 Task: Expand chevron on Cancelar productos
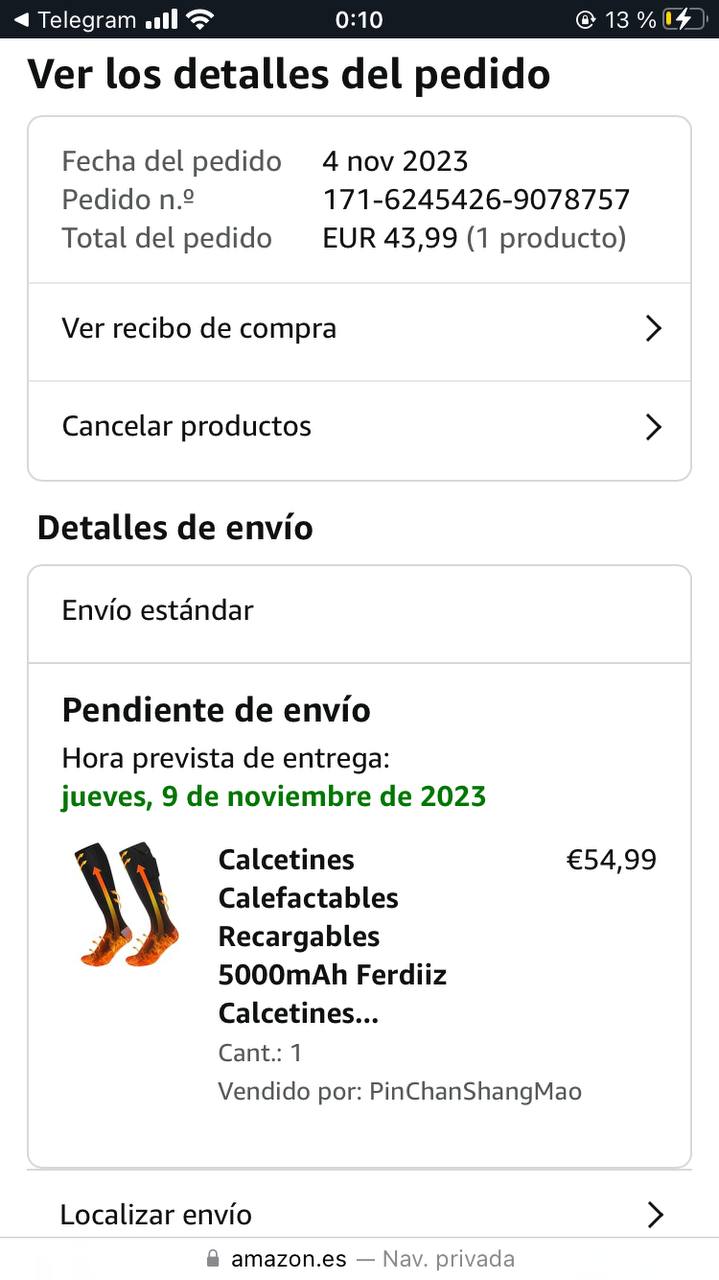(x=653, y=427)
